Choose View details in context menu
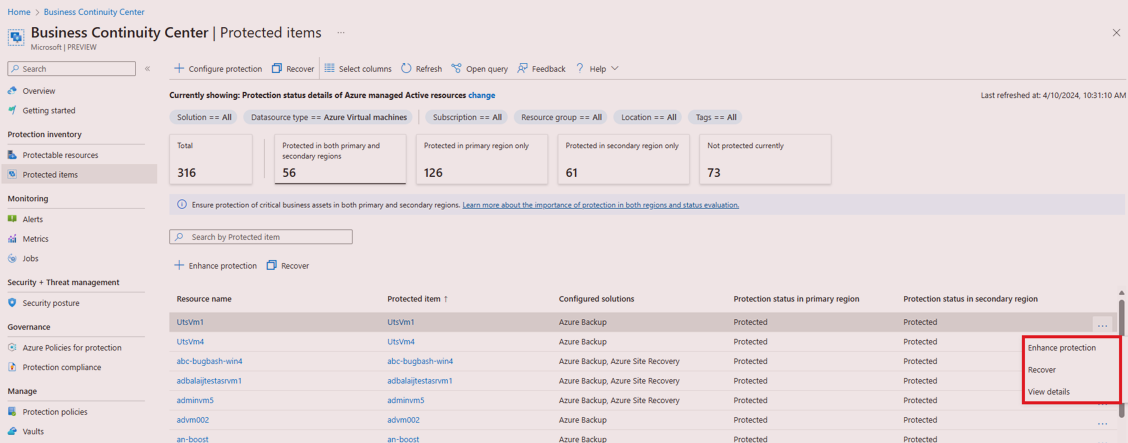1128x443 pixels. (x=1049, y=392)
